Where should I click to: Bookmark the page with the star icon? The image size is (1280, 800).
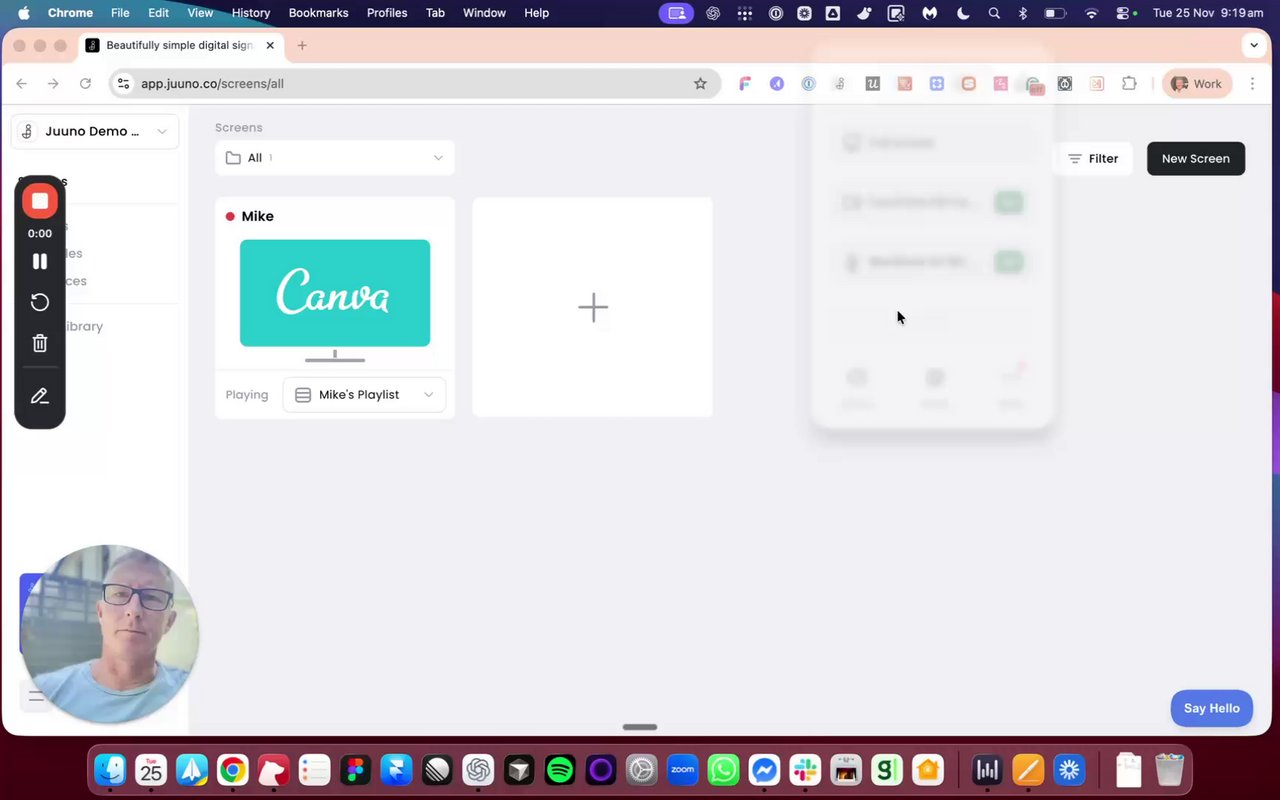[700, 83]
